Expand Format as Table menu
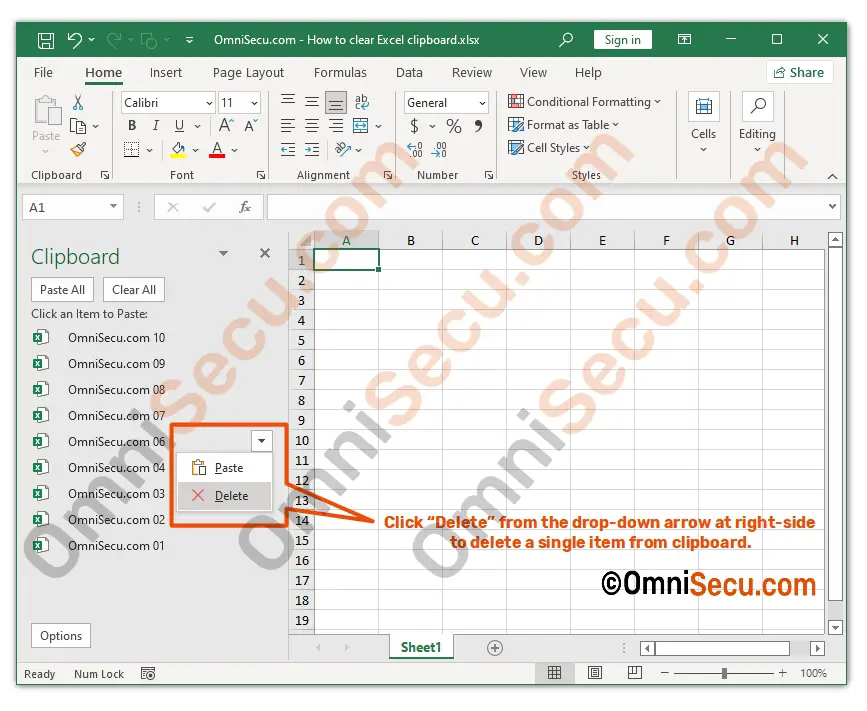Image resolution: width=867 pixels, height=711 pixels. point(563,125)
